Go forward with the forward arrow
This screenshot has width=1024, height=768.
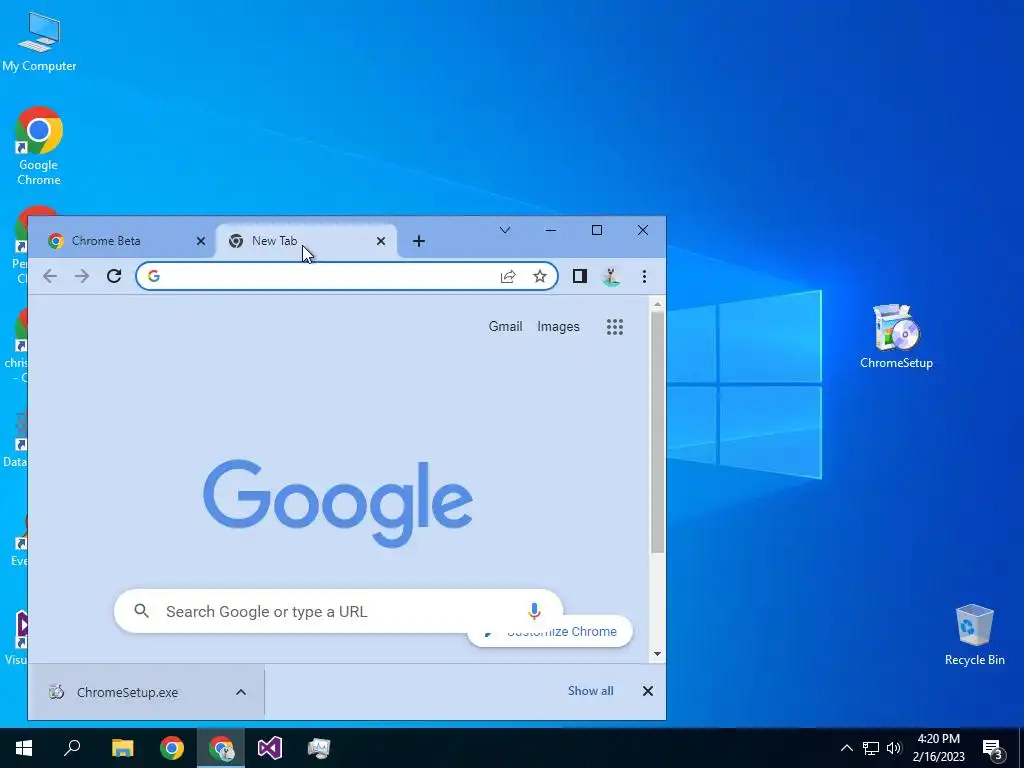82,276
